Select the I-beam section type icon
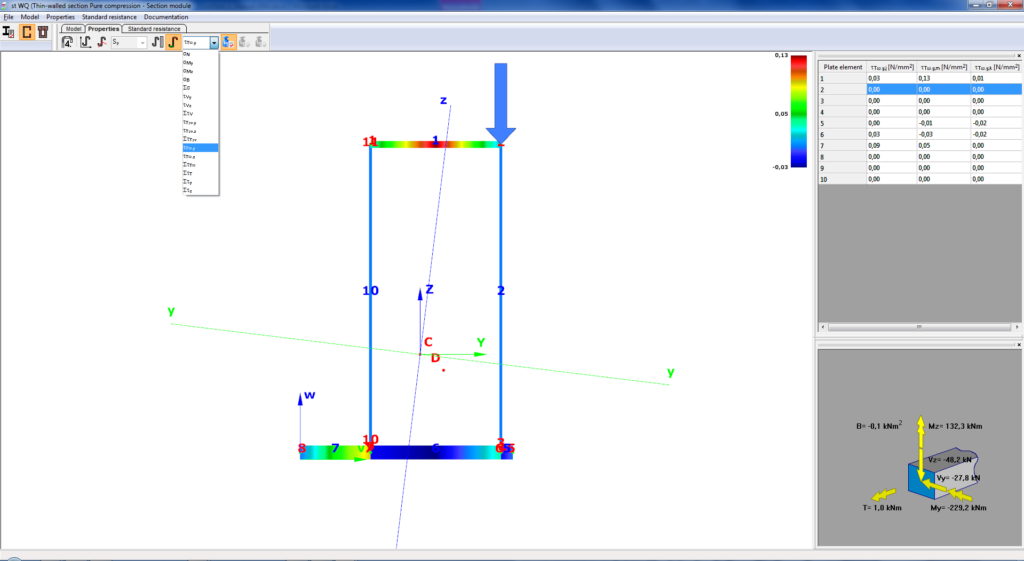The width and height of the screenshot is (1024, 561). click(8, 32)
